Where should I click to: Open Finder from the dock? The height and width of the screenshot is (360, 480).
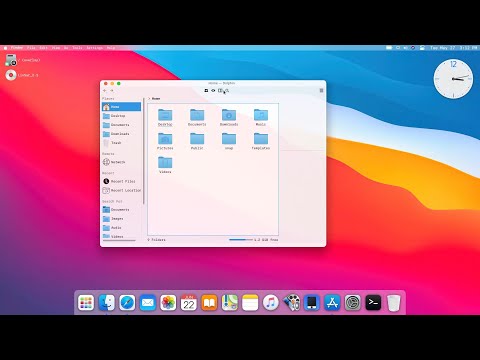(107, 303)
